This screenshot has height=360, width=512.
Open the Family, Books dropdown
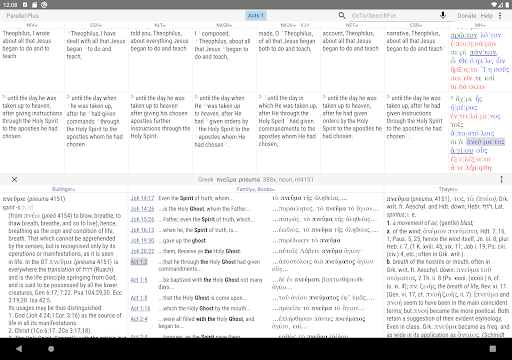[256, 189]
